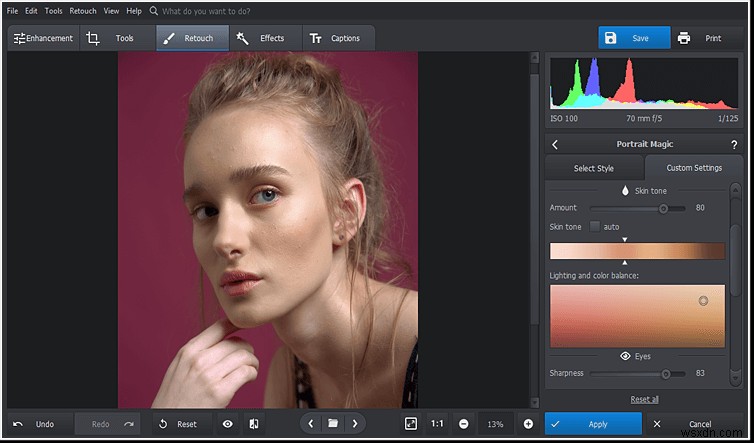The height and width of the screenshot is (443, 754).
Task: Click the Print icon
Action: [684, 38]
